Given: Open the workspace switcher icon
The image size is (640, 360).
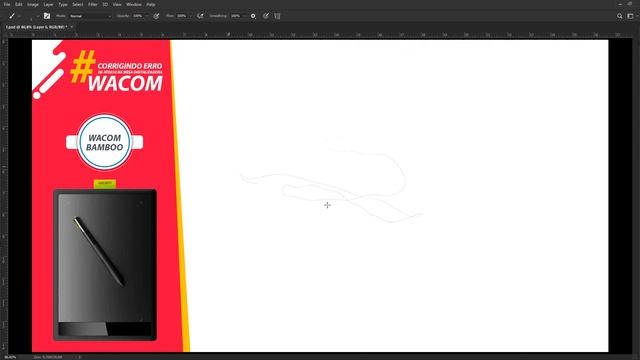Looking at the screenshot, I should click(x=631, y=16).
